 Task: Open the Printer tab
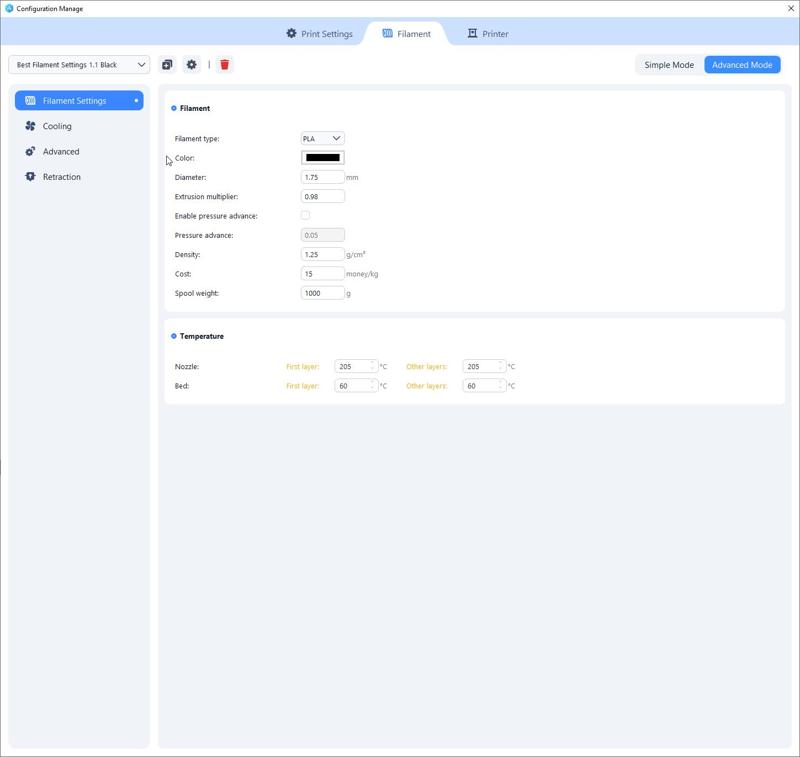(488, 34)
